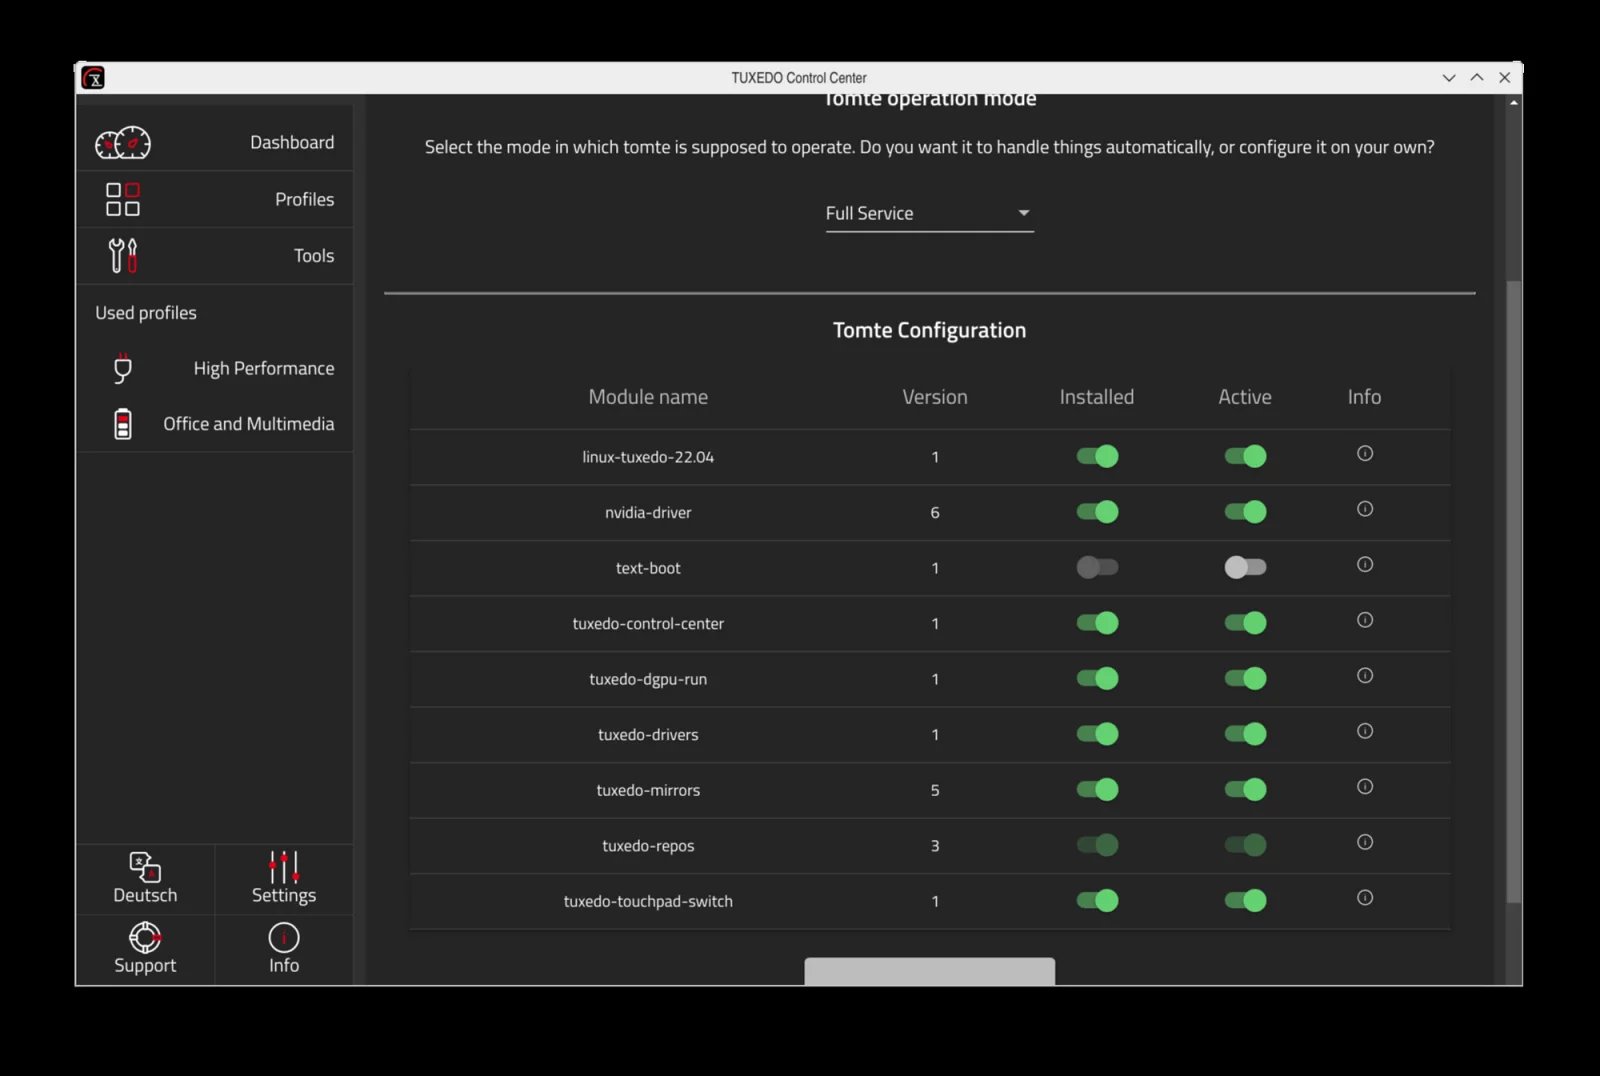Click the Deutsch language translation icon
Screen dimensions: 1600x1076
point(145,866)
